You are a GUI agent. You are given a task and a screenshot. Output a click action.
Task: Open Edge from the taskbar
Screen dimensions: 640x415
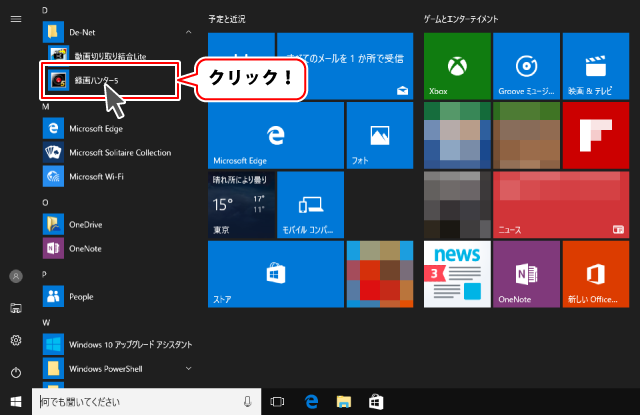tap(311, 402)
